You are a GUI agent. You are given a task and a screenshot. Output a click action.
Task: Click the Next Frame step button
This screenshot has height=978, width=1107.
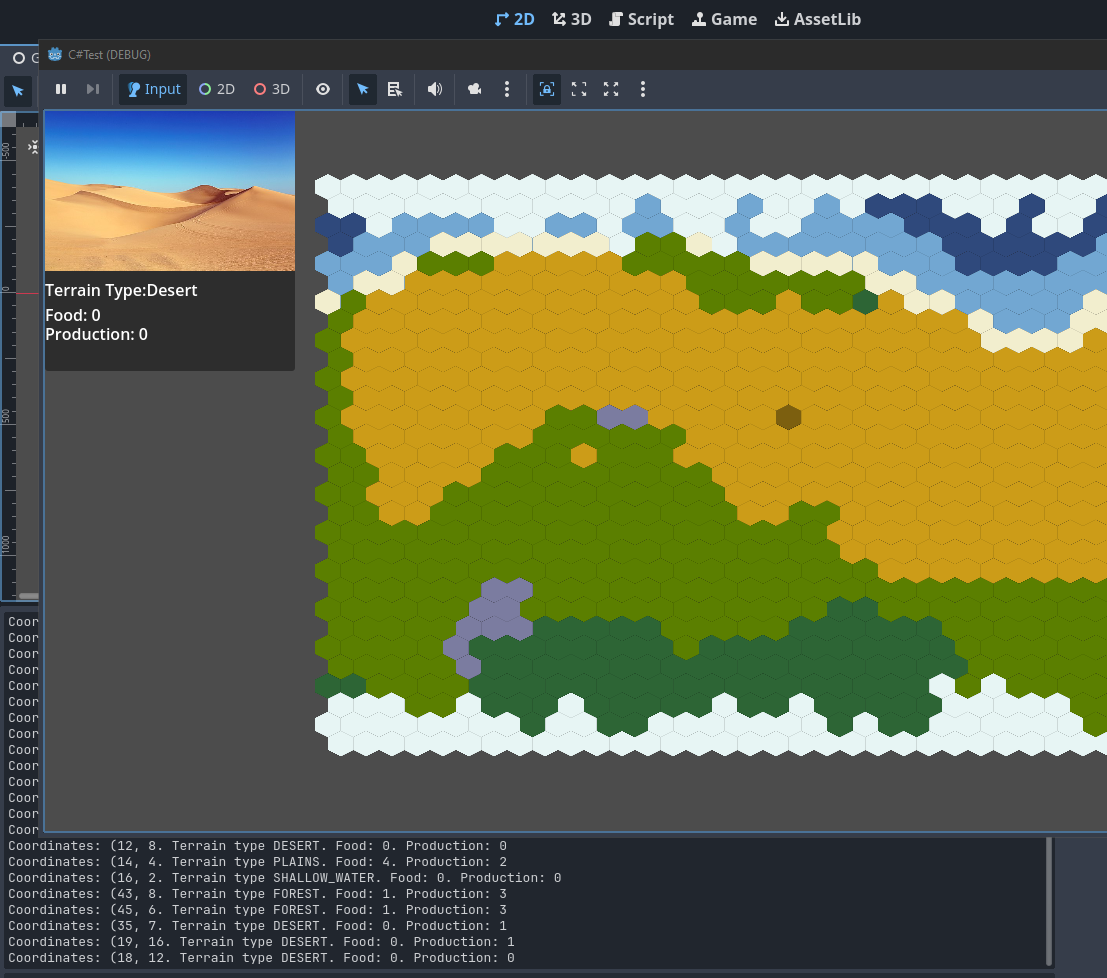coord(93,89)
